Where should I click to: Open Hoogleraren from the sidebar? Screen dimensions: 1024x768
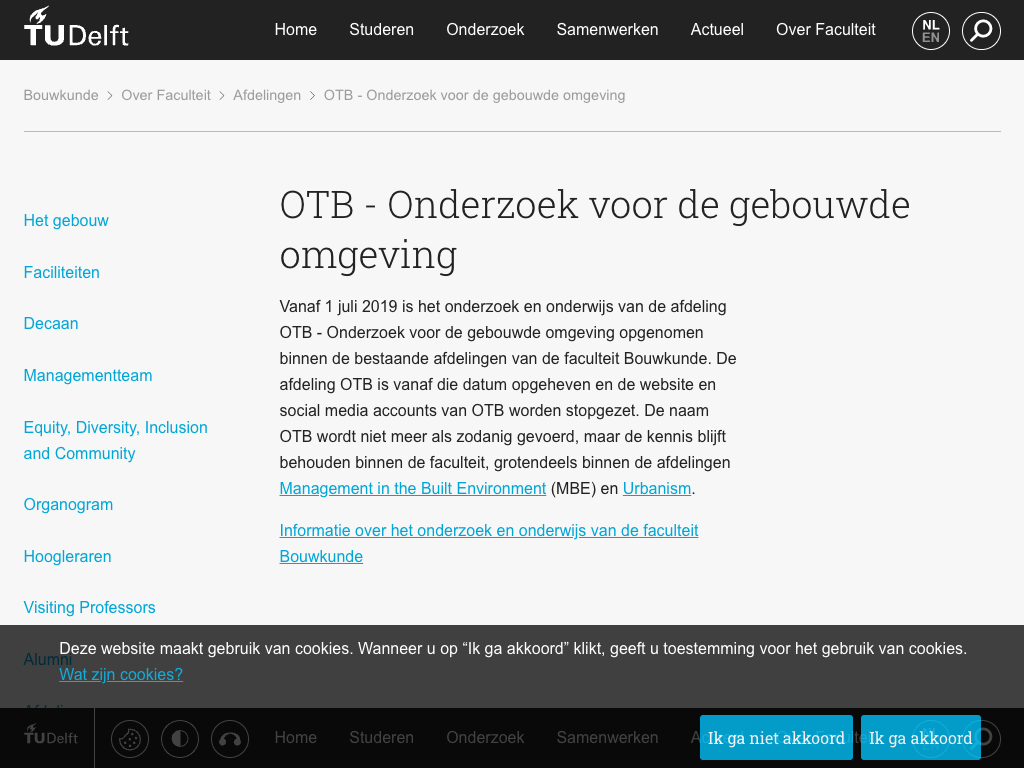[x=67, y=557]
